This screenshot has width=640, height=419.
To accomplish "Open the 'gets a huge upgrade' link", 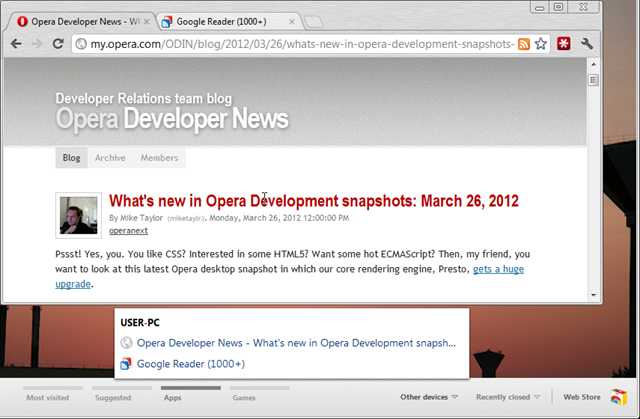I will (498, 269).
